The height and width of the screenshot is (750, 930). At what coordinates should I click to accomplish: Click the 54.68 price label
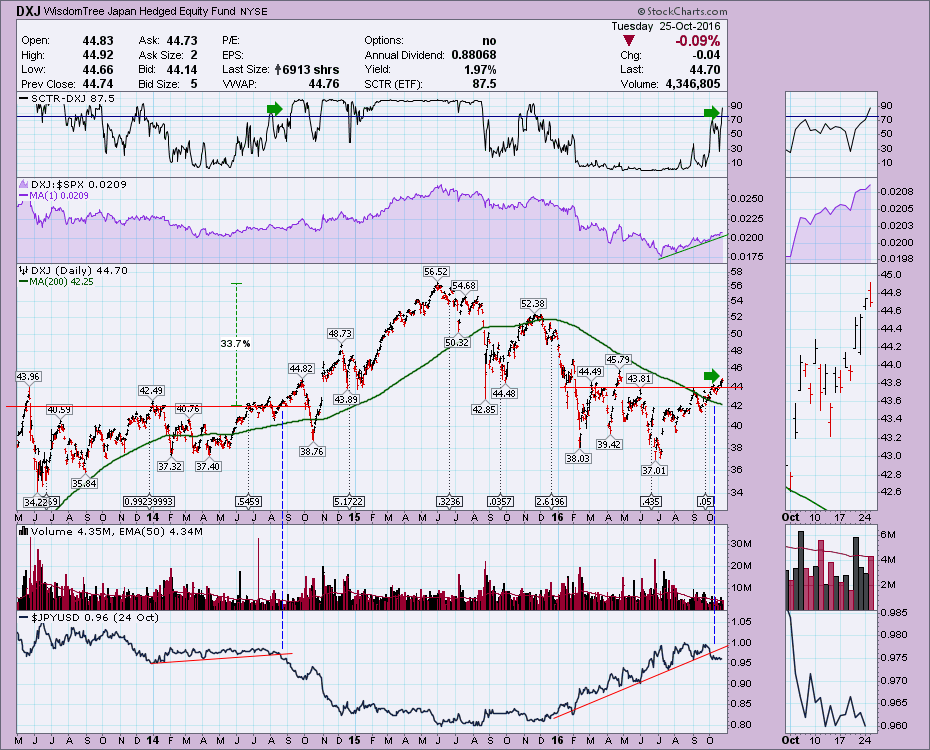464,286
